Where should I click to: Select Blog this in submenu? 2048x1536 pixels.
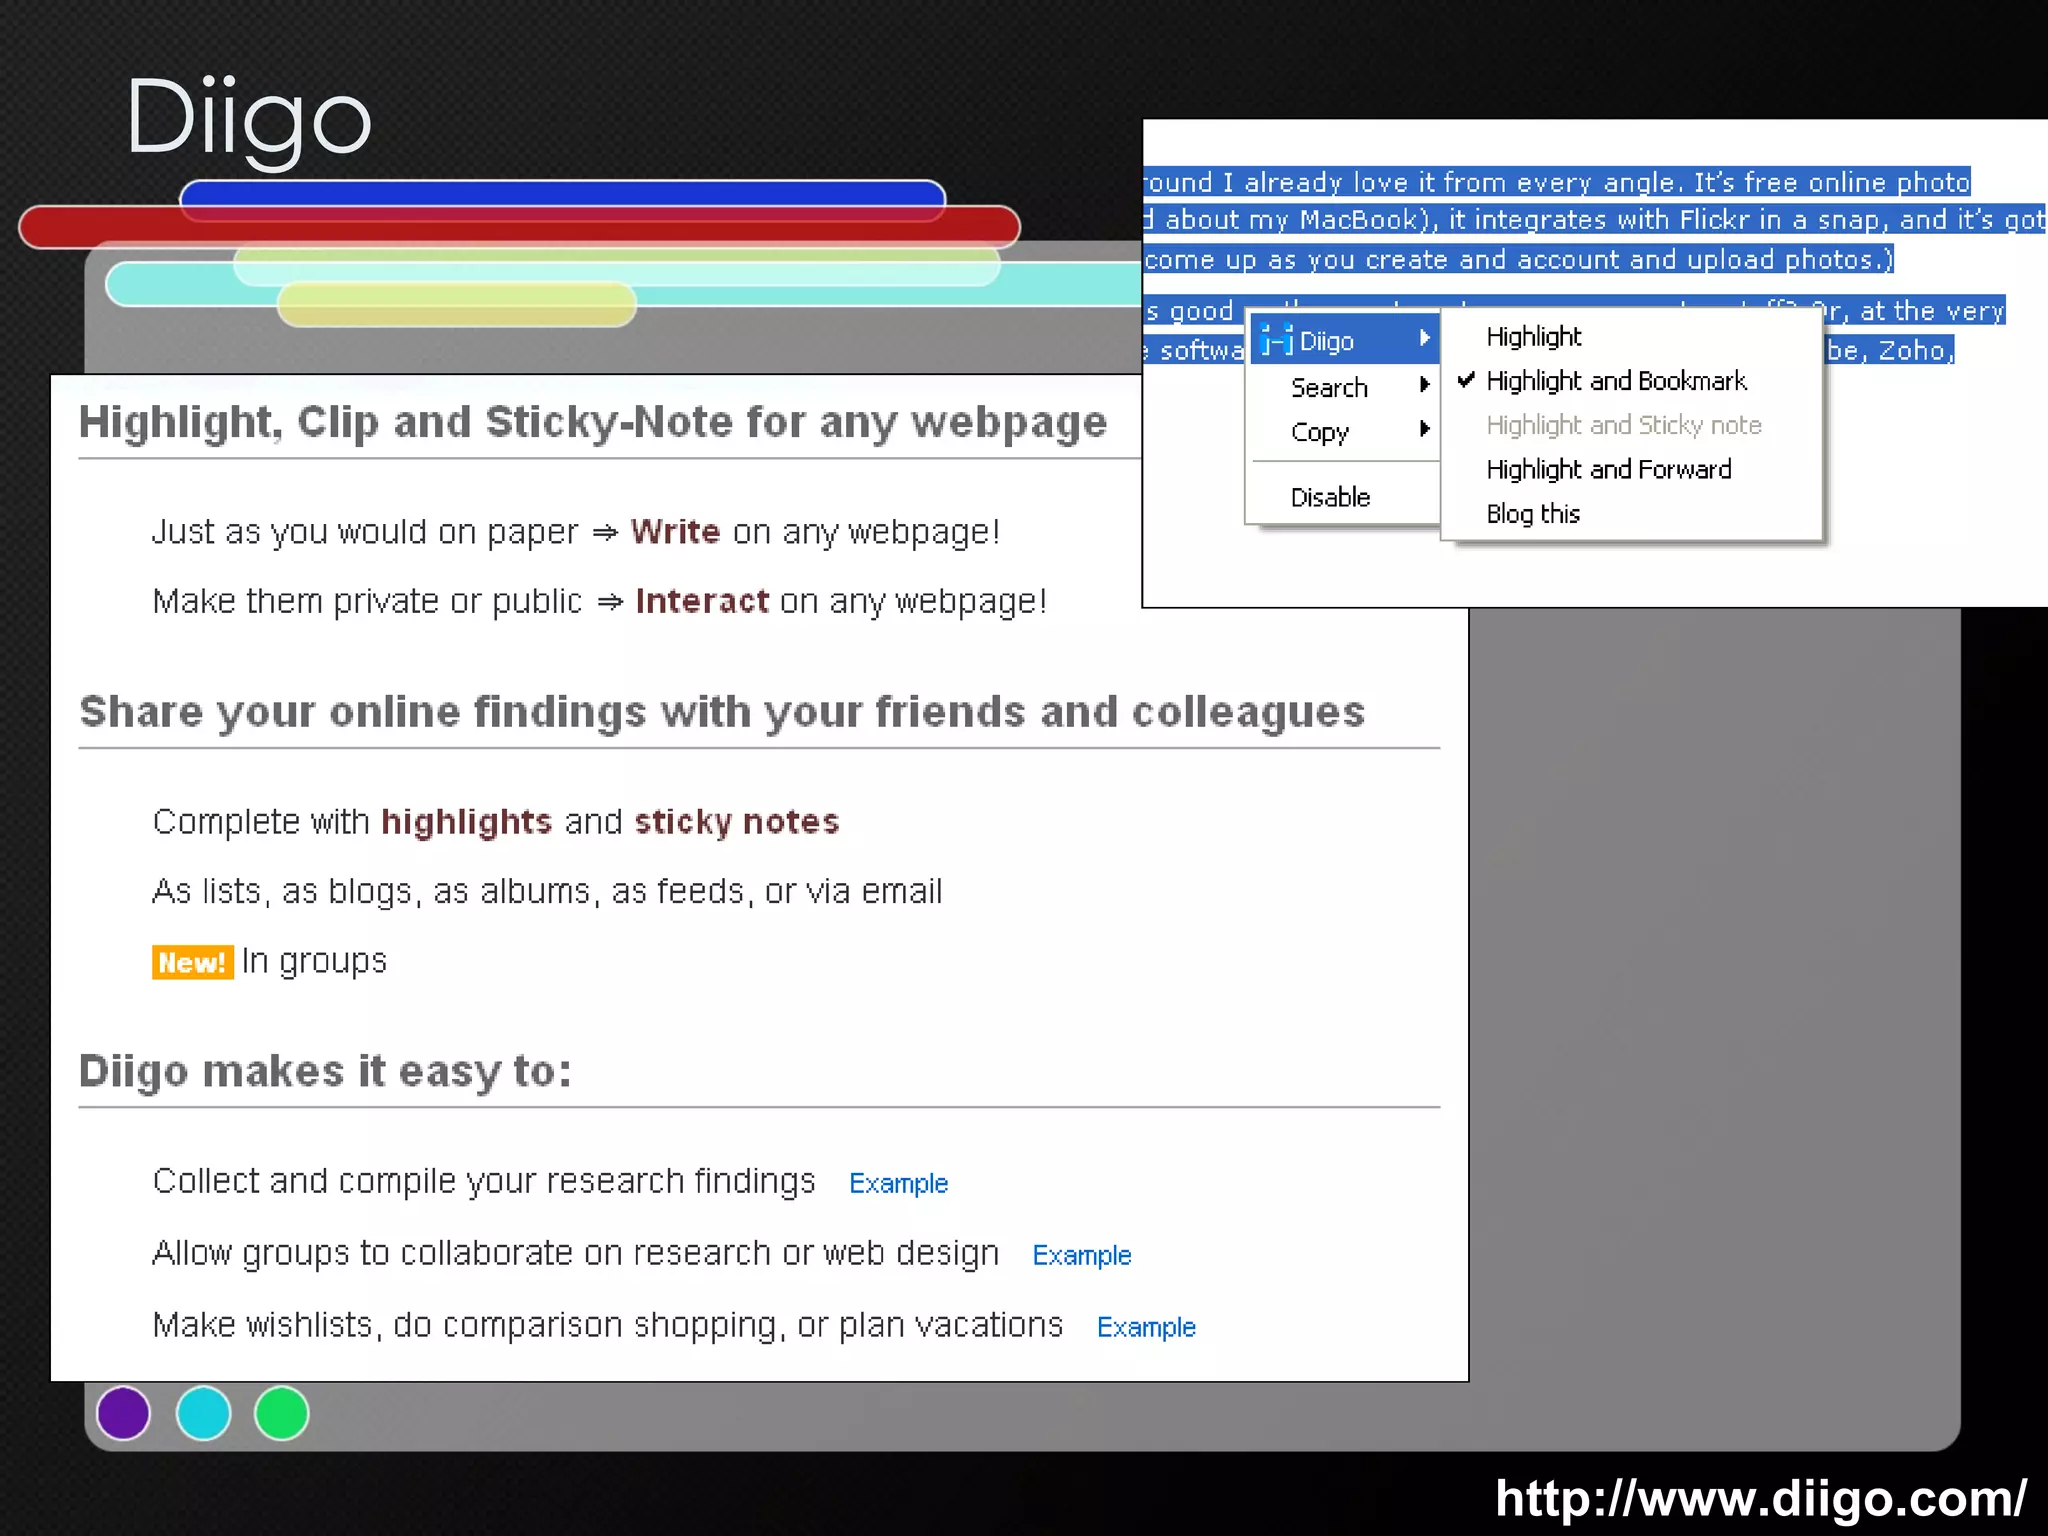1532,514
